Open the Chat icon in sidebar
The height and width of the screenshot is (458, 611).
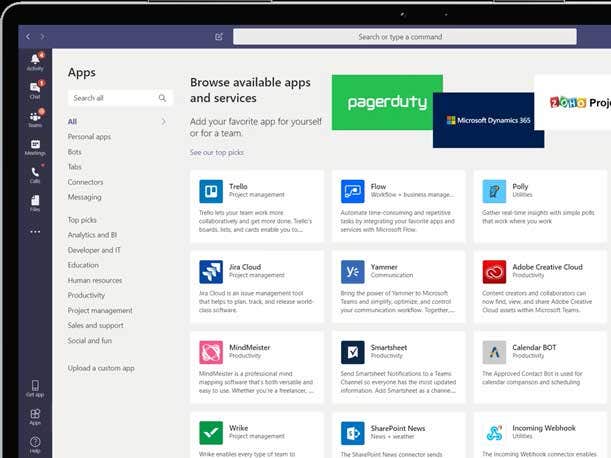[35, 89]
